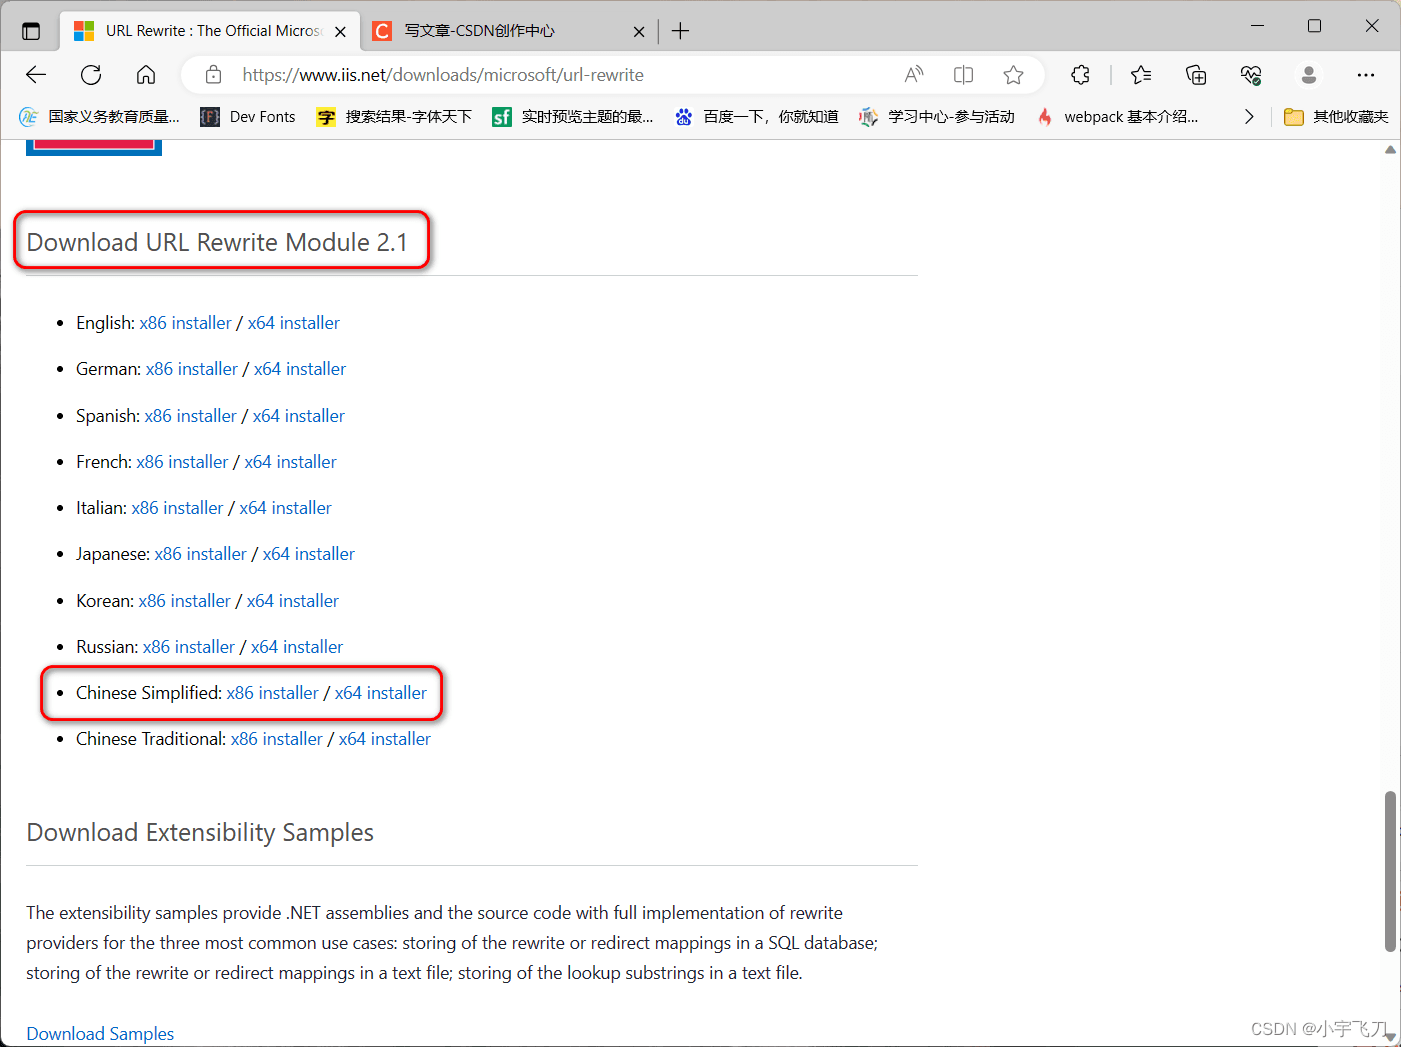Download German x64 installer

[x=300, y=369]
